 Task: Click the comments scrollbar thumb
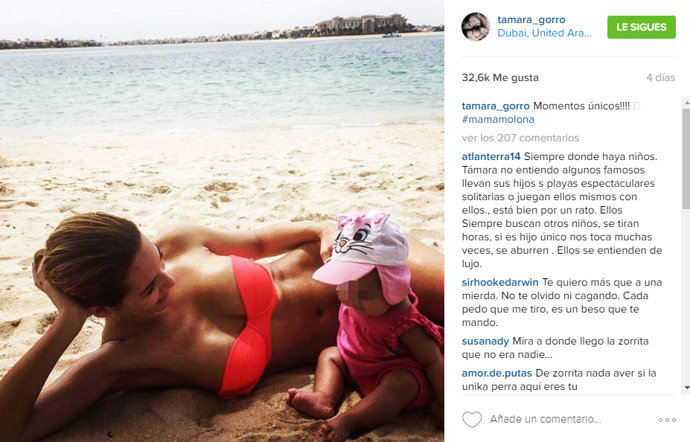(686, 158)
